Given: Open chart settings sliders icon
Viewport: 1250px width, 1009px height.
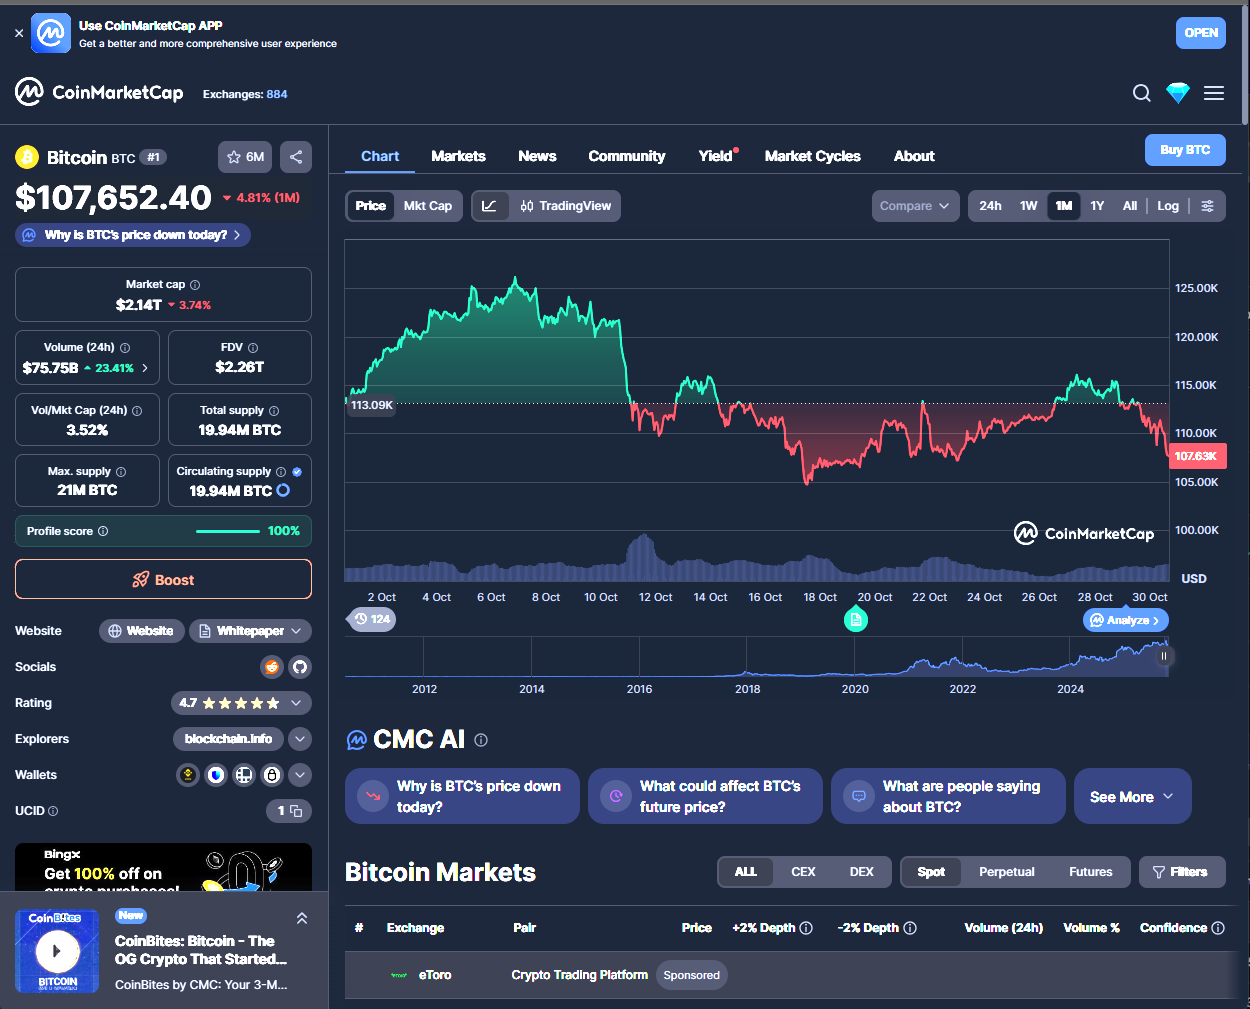Looking at the screenshot, I should (1207, 206).
